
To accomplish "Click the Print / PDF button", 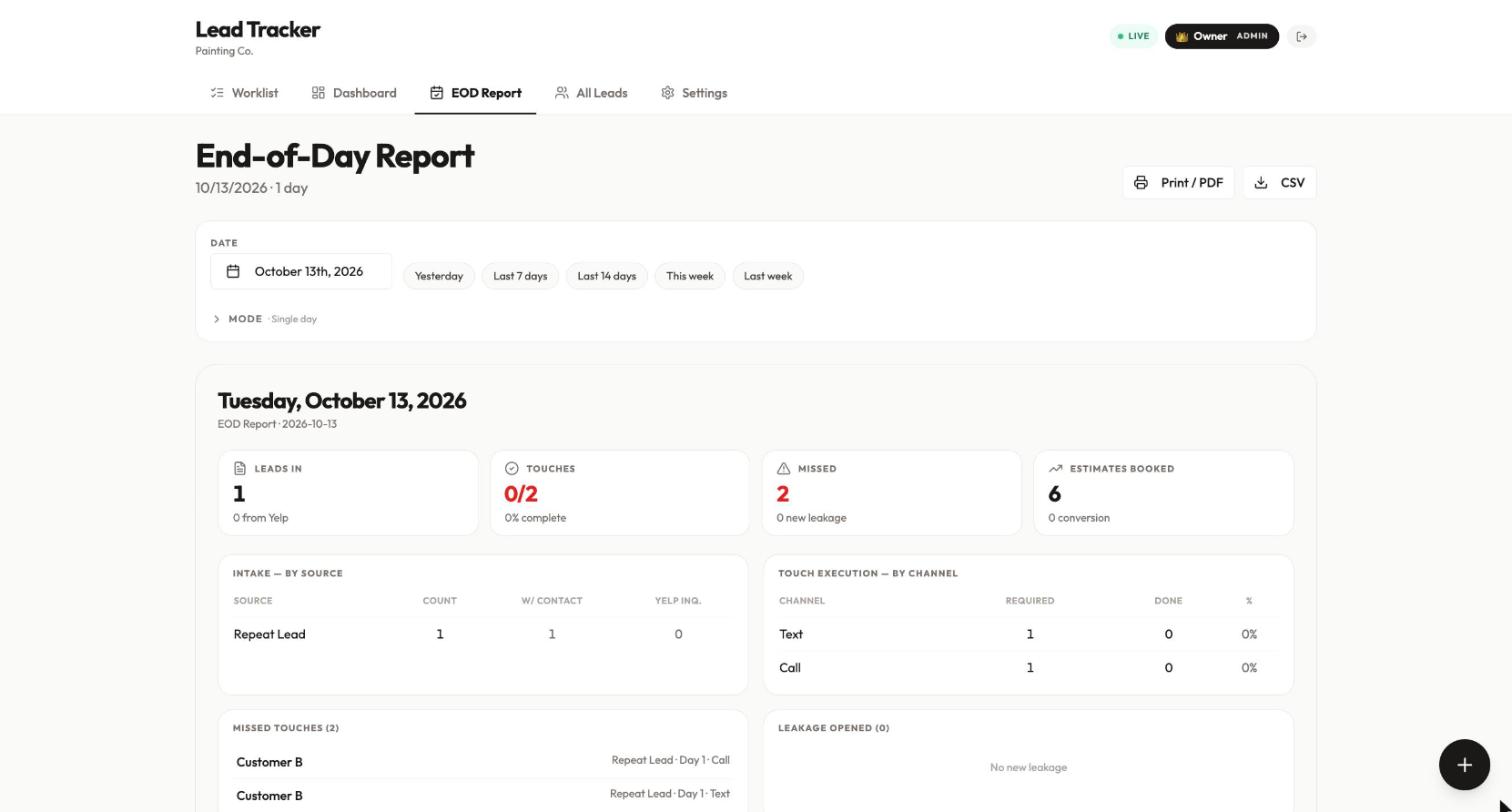I will coord(1178,183).
